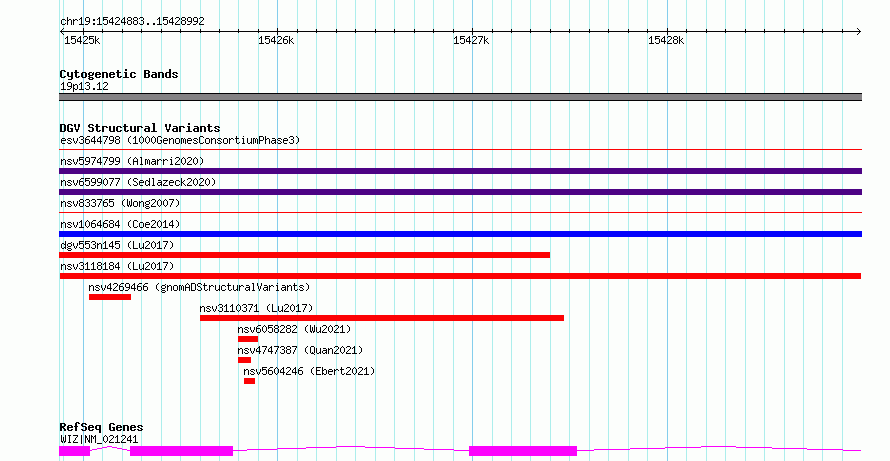Open the nsv4269466 (gnomADStructuralVariants) label

coord(199,287)
